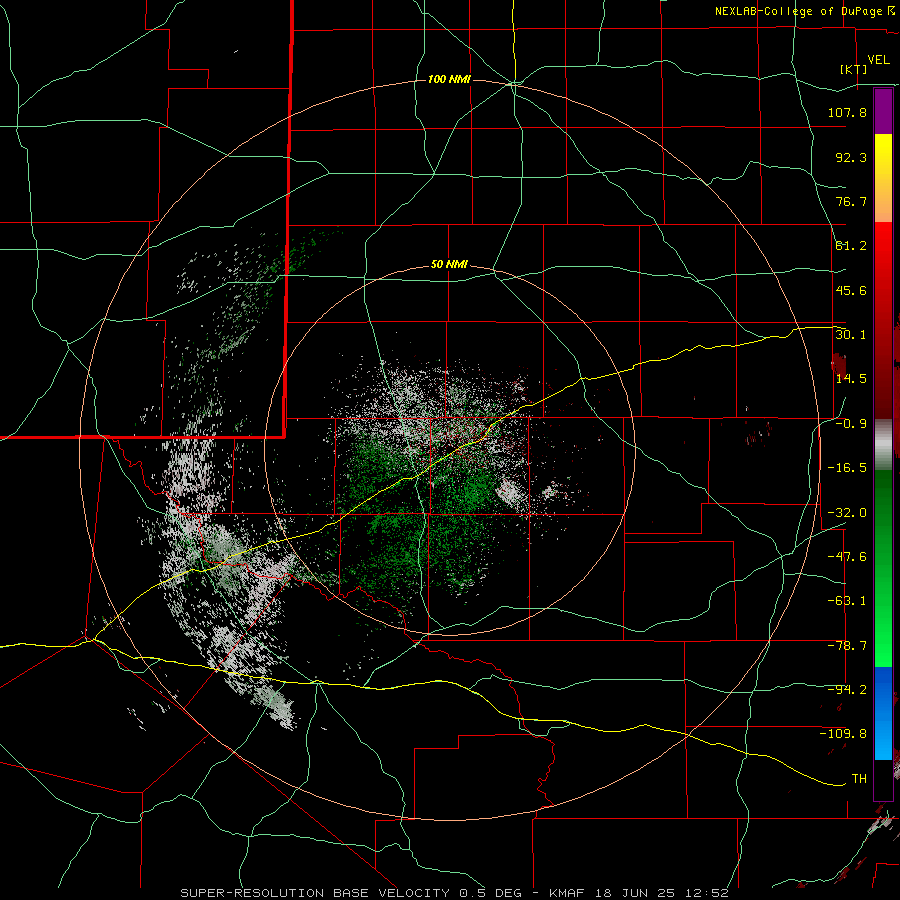Click the -47.6 velocity scale value

pyautogui.click(x=847, y=557)
